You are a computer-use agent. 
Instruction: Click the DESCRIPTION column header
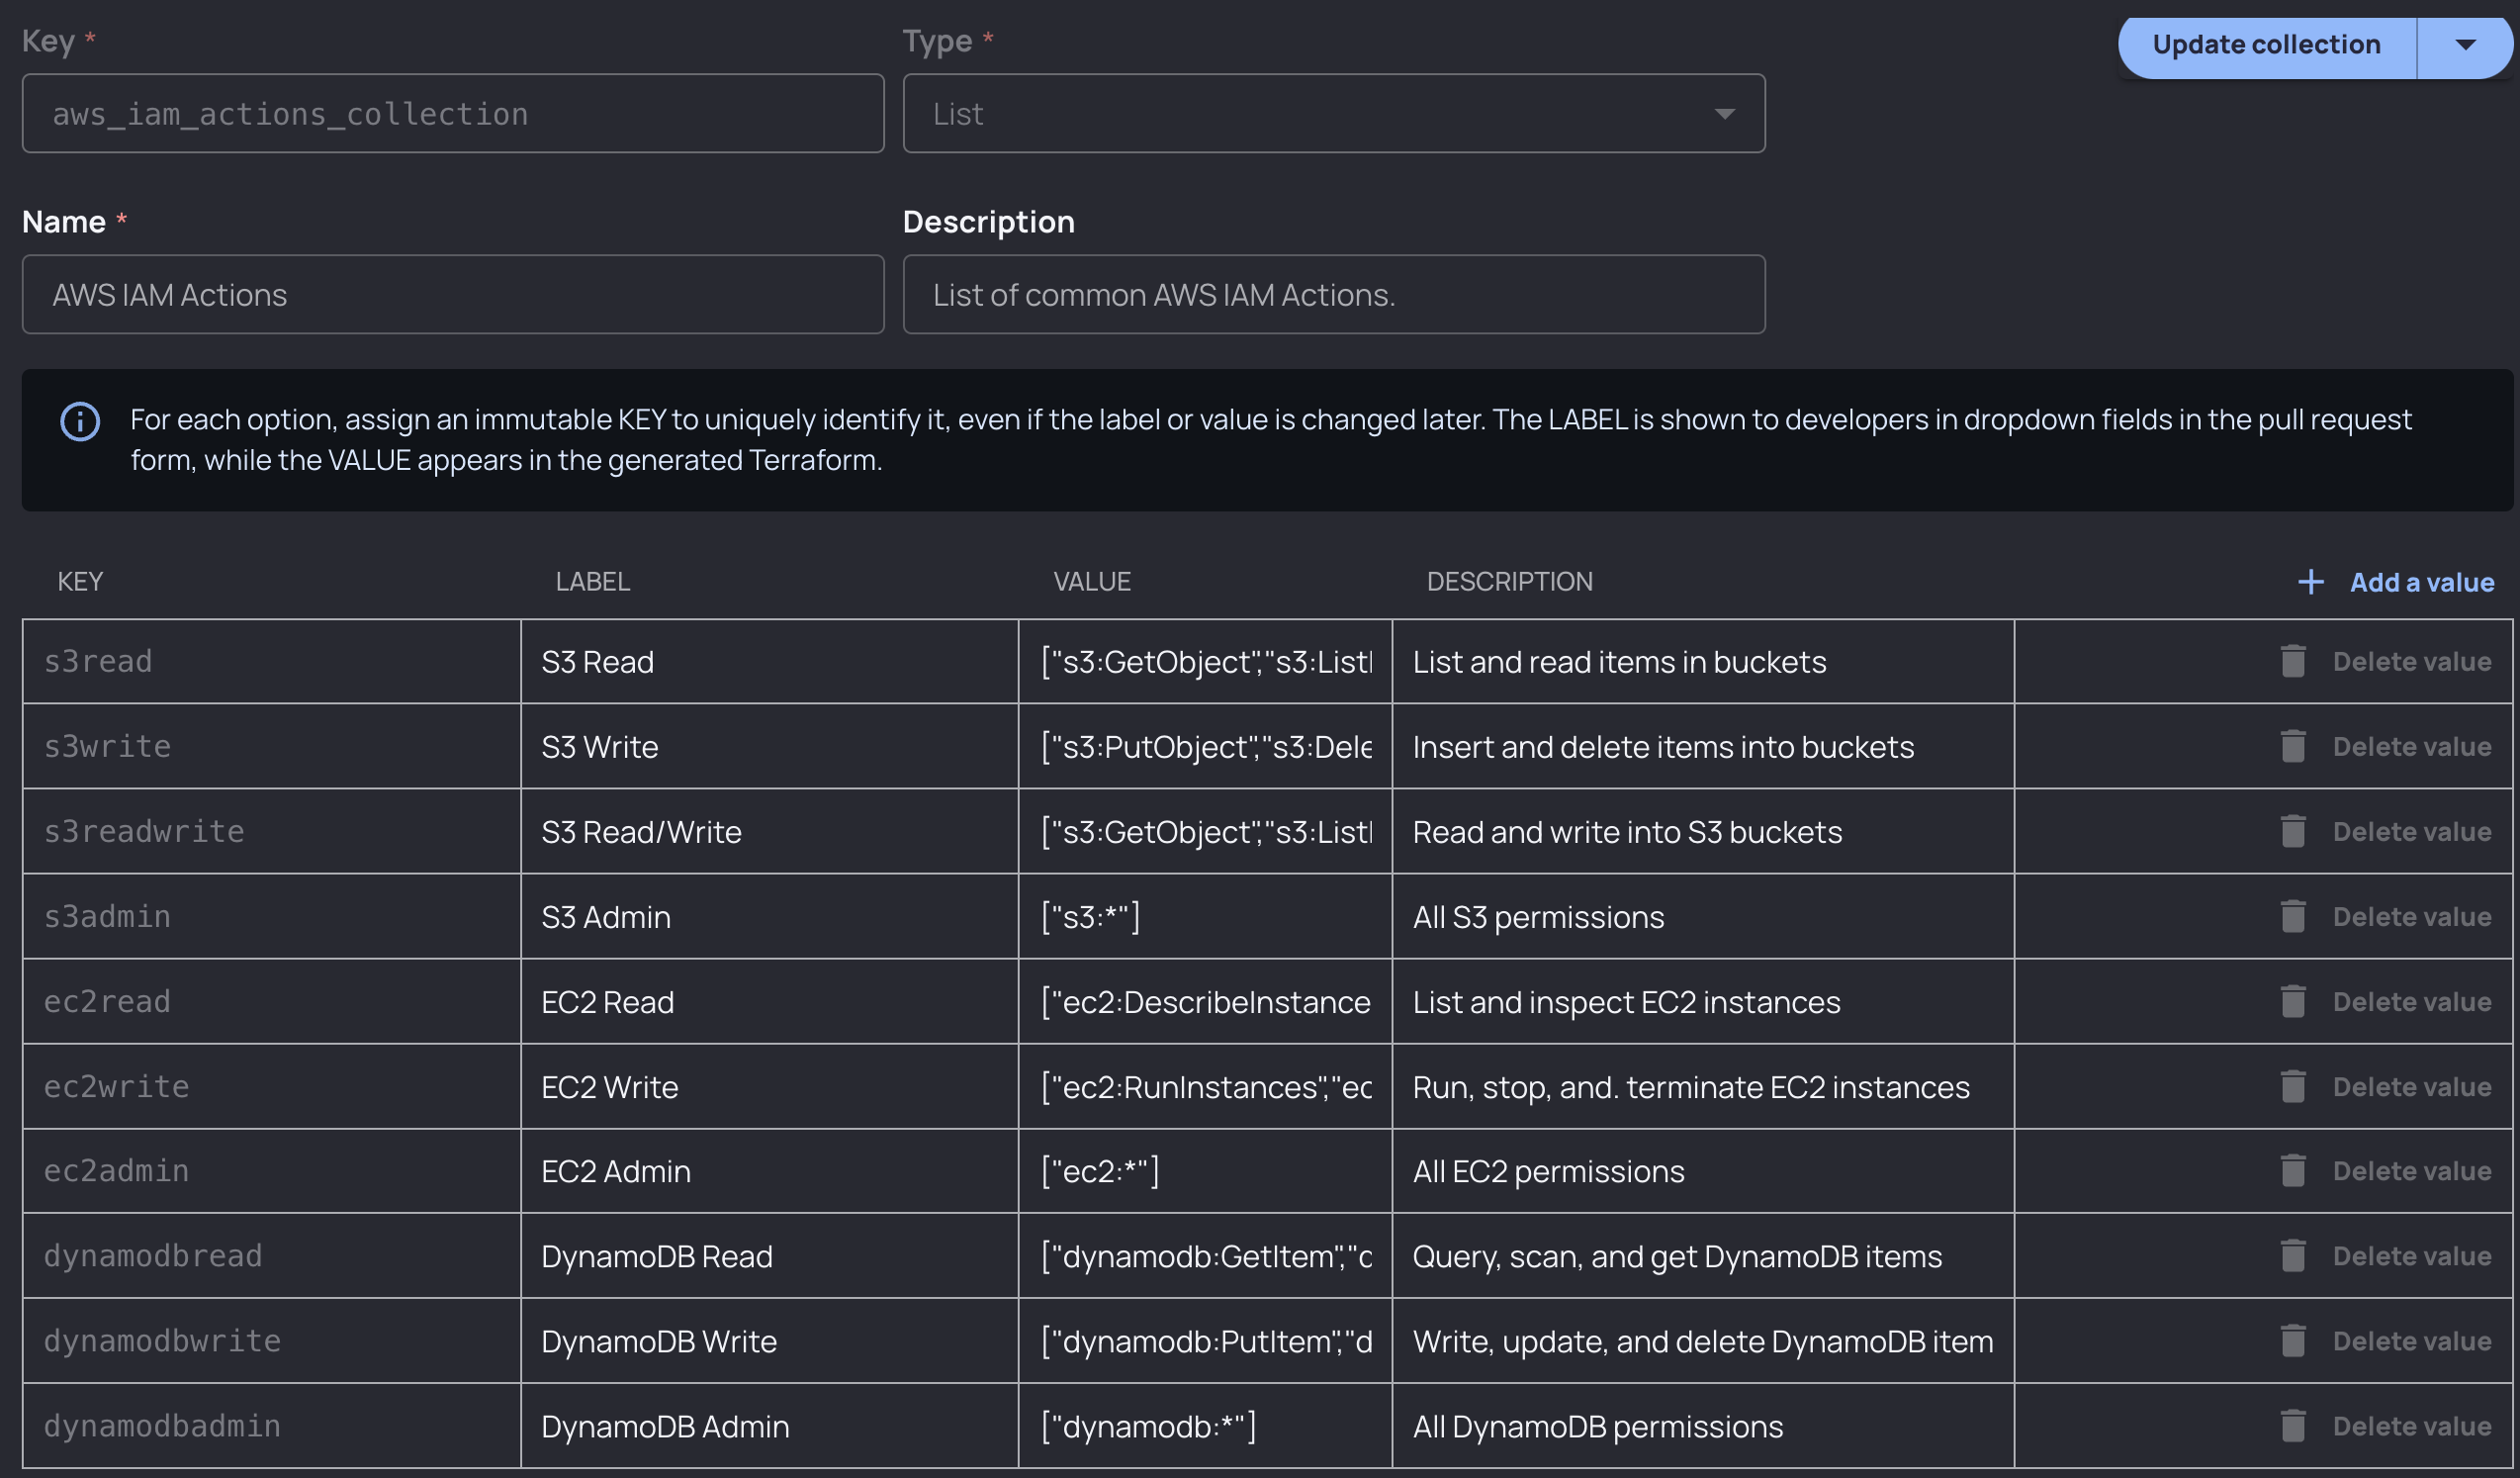[x=1509, y=581]
